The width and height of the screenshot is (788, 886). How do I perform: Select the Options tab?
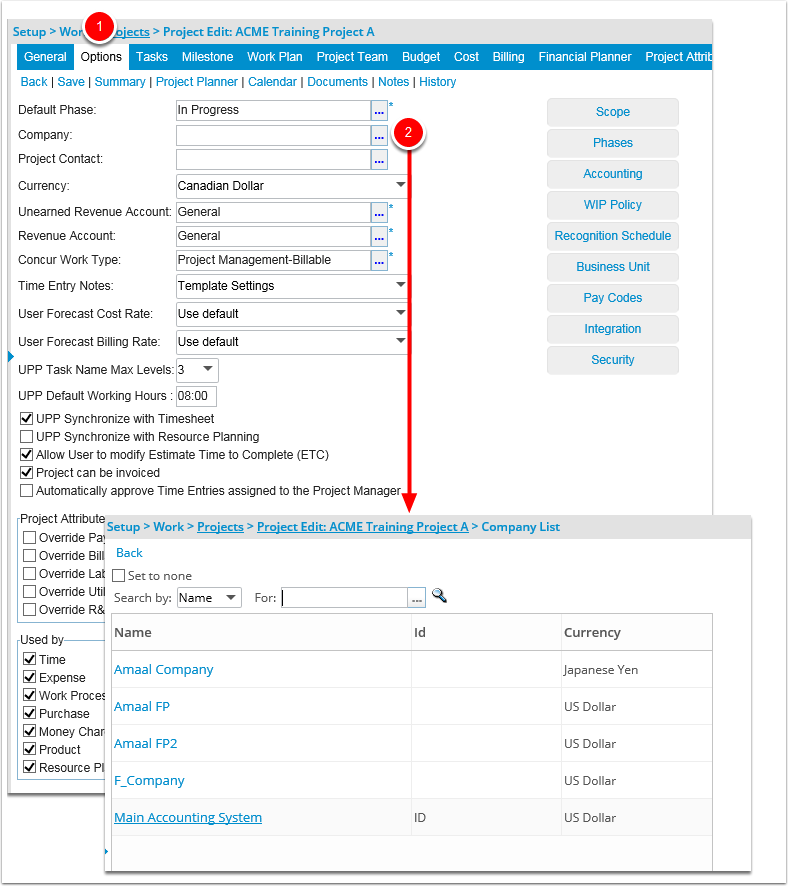(x=101, y=57)
